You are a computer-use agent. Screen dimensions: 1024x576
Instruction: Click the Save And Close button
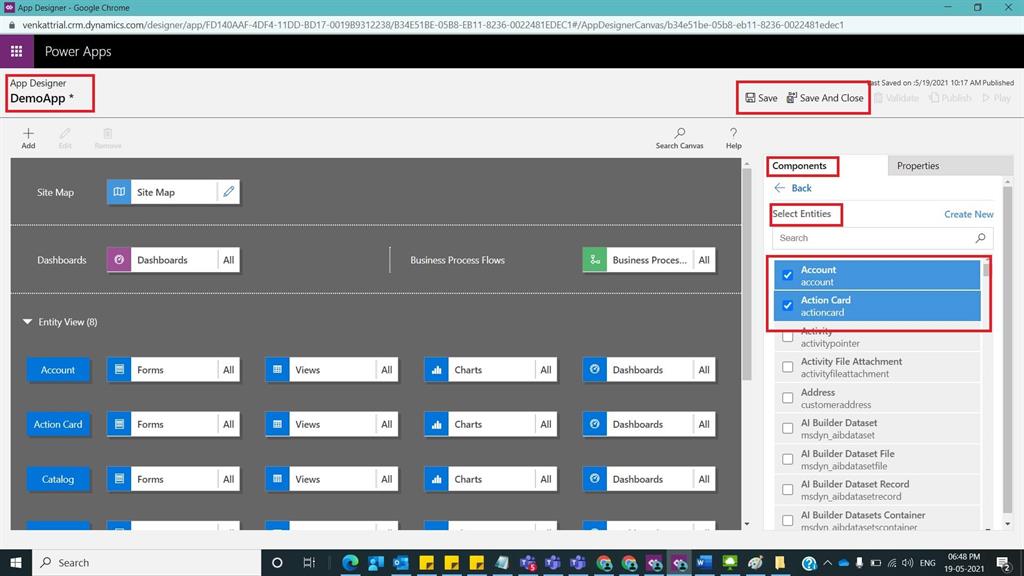pyautogui.click(x=824, y=97)
